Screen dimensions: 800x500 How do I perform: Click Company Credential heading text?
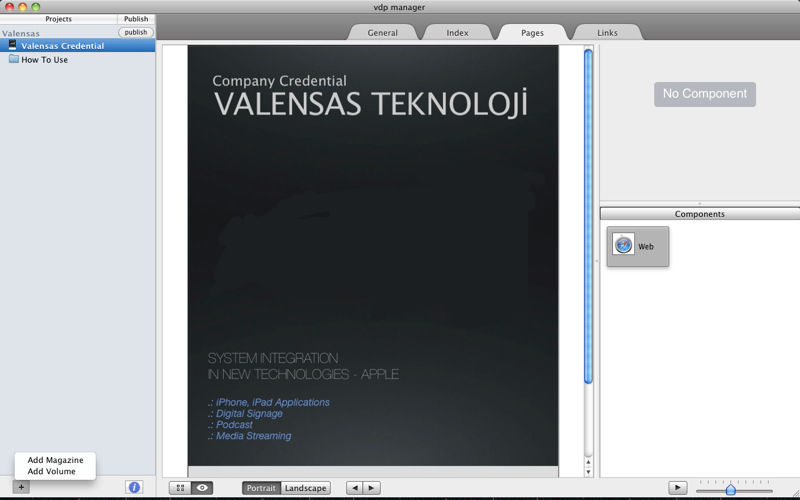279,81
